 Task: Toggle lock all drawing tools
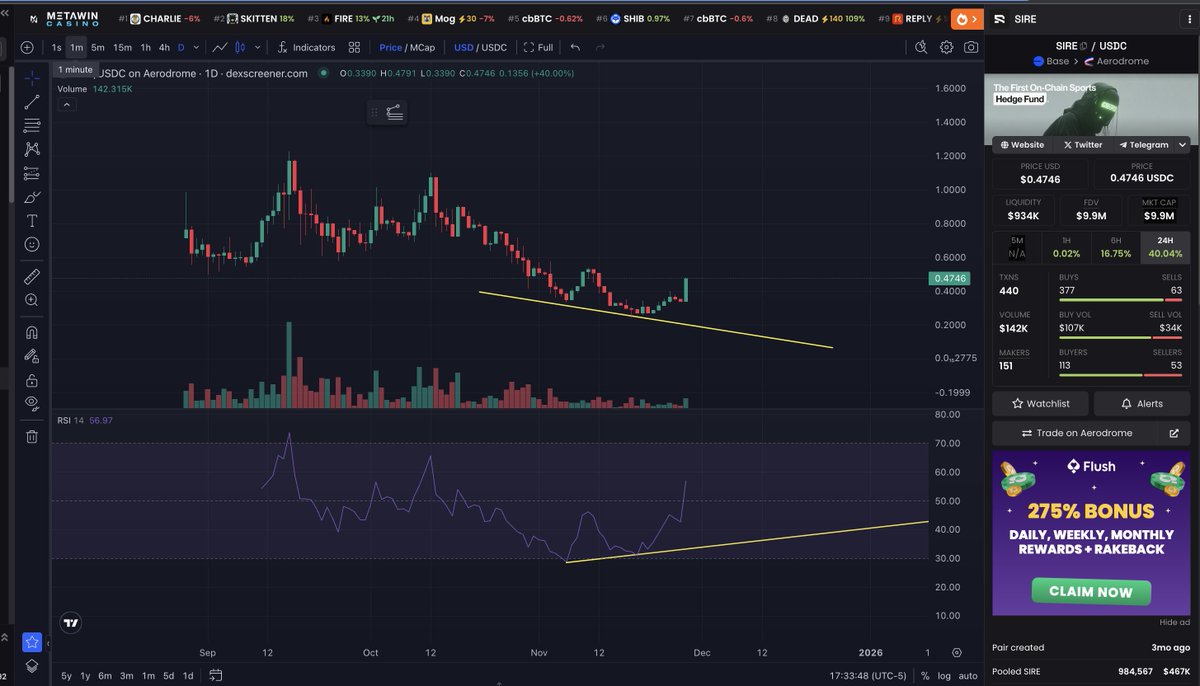(x=32, y=380)
